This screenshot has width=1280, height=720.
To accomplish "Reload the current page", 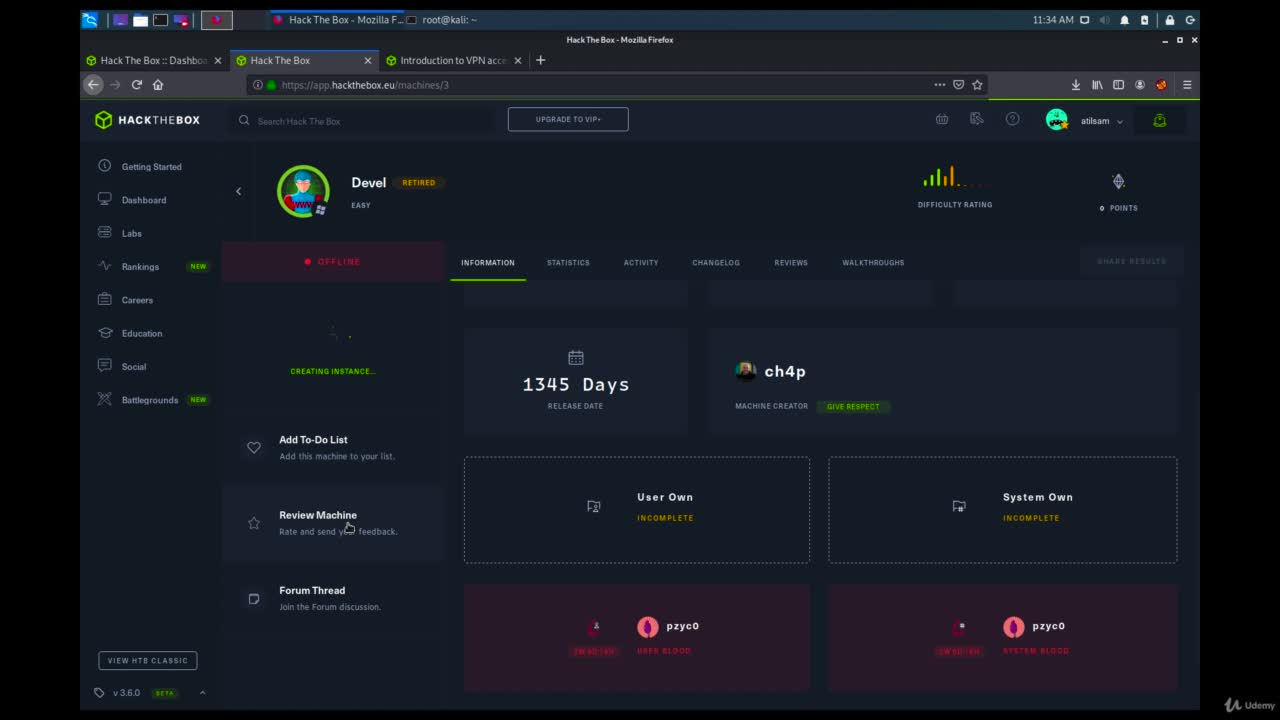I will point(137,85).
